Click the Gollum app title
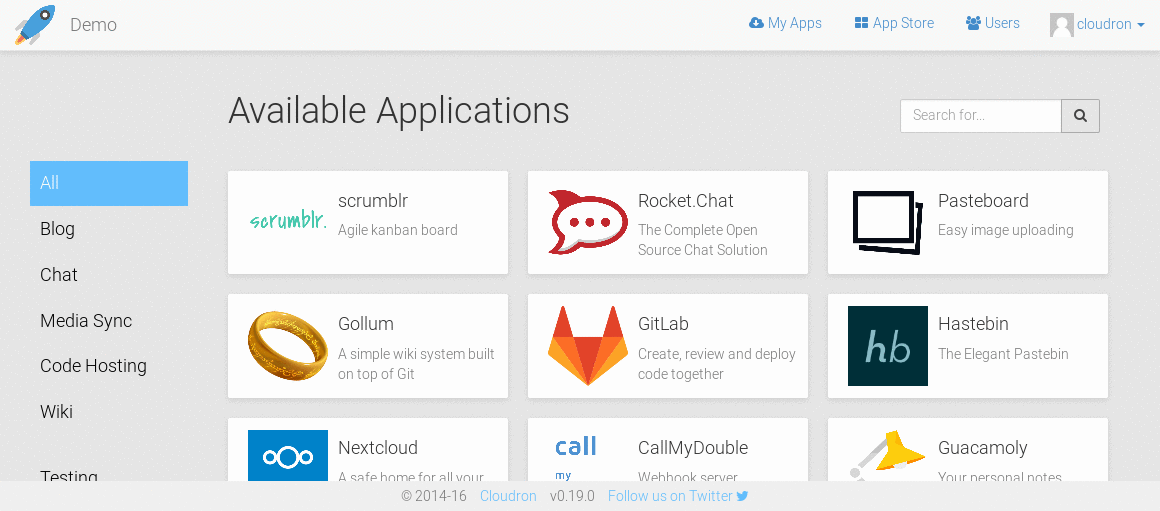Screen dimensions: 1160x511 coord(365,324)
